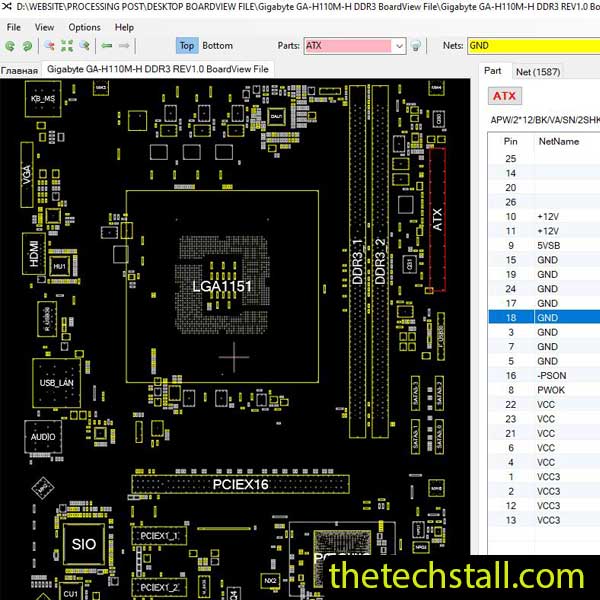Open the View menu
Image resolution: width=600 pixels, height=600 pixels.
point(45,27)
